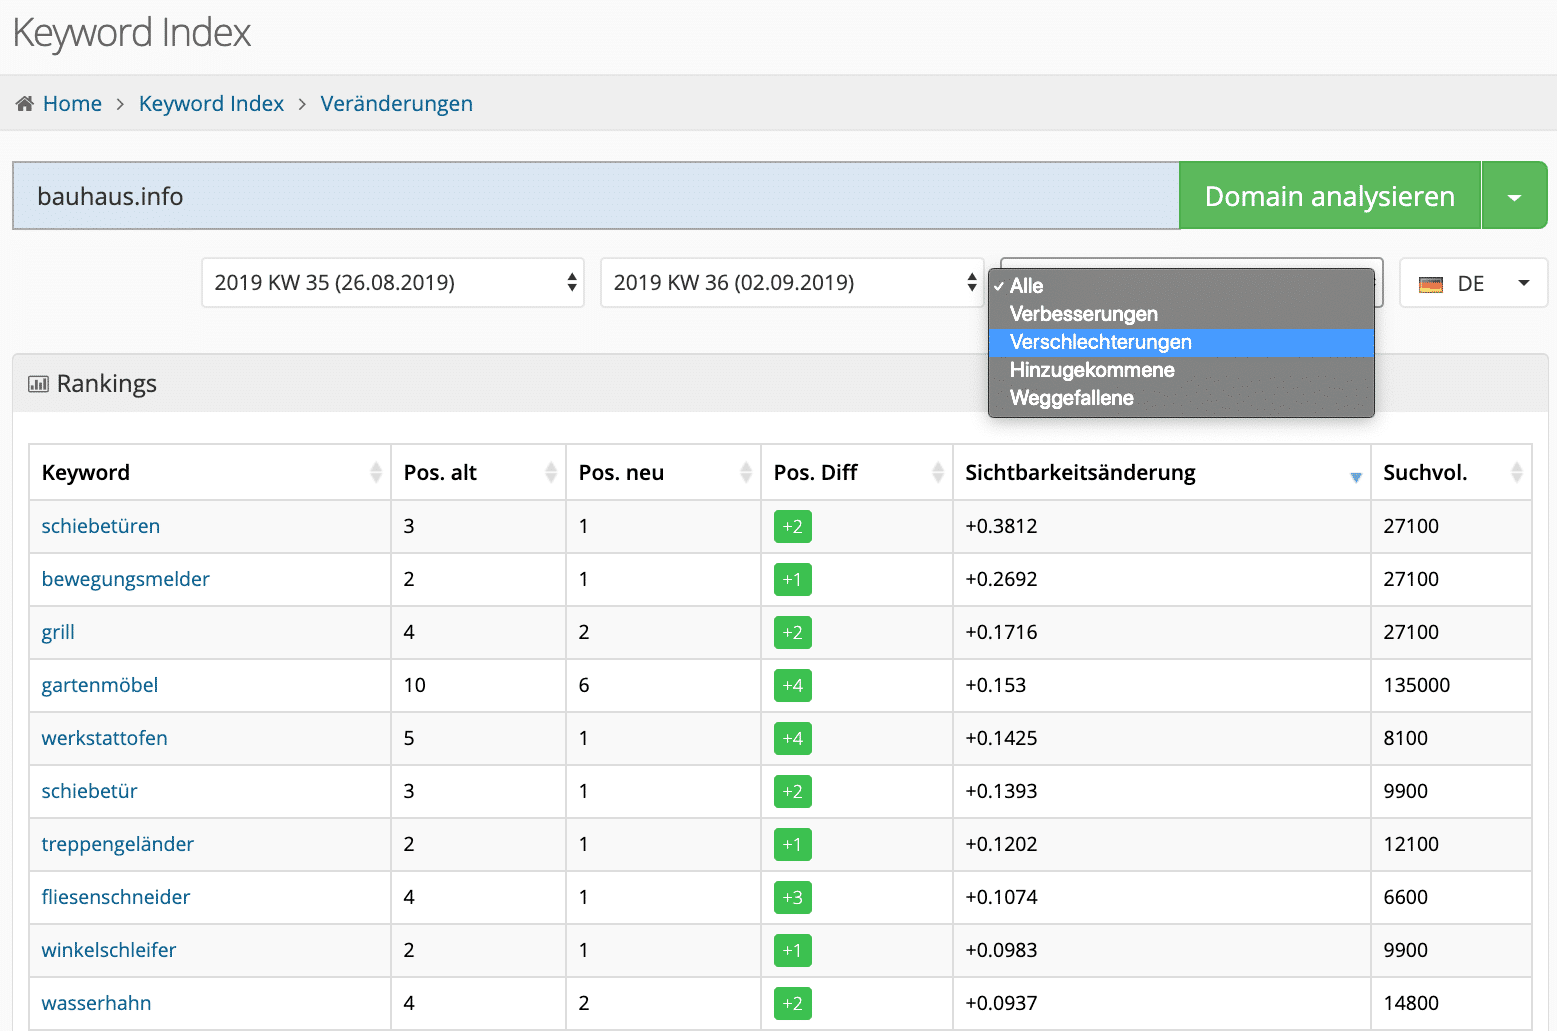The image size is (1557, 1031).
Task: Open the DE country dropdown
Action: 1474,283
